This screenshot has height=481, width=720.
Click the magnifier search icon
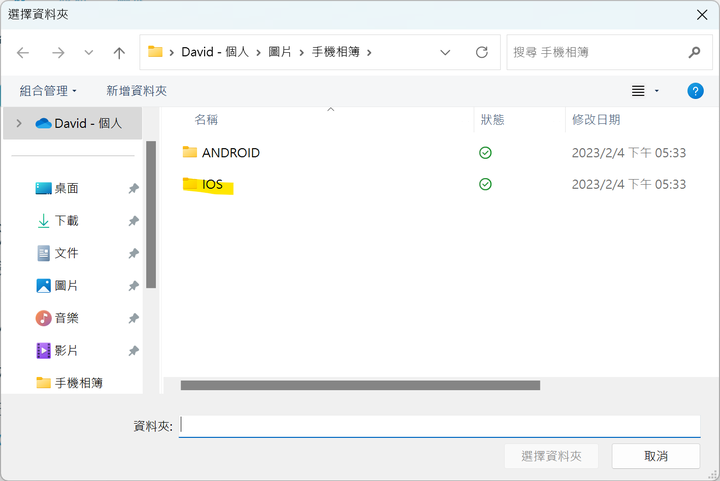[695, 52]
